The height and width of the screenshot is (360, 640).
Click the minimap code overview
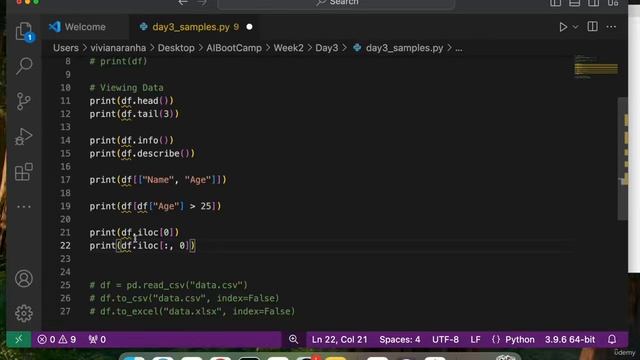pyautogui.click(x=596, y=67)
